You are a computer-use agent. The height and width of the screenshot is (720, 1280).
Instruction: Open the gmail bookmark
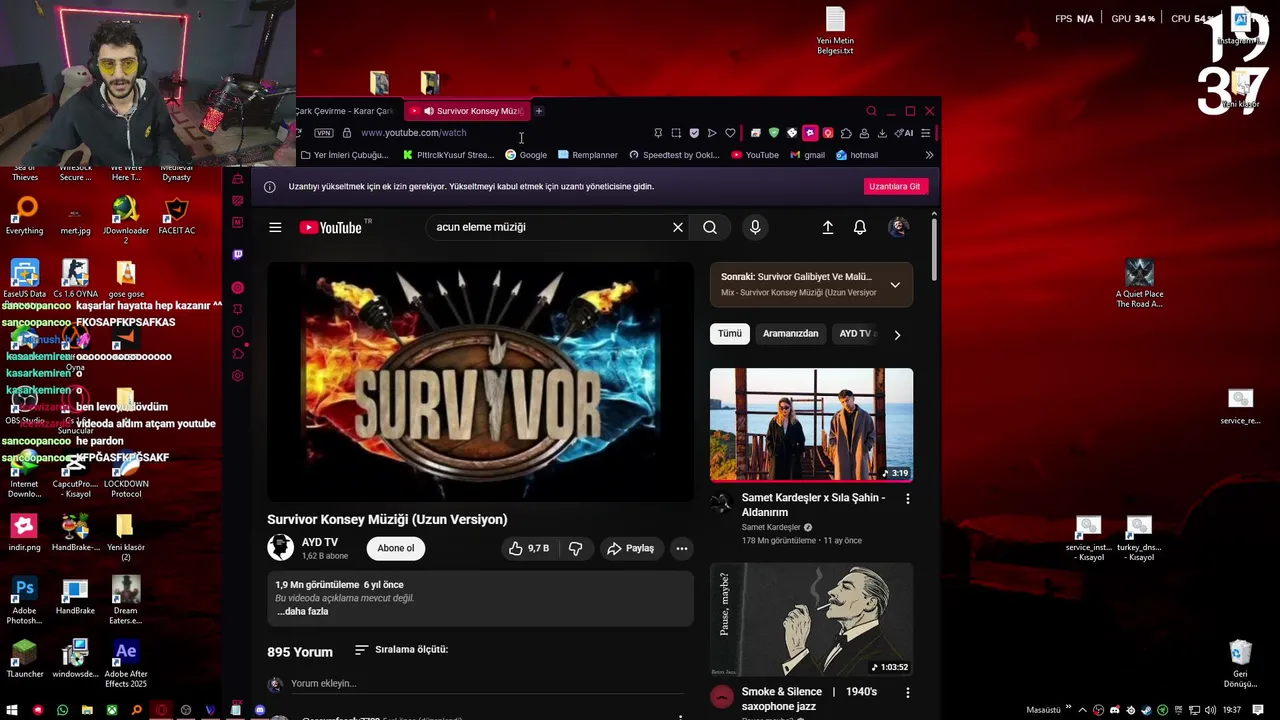point(808,155)
